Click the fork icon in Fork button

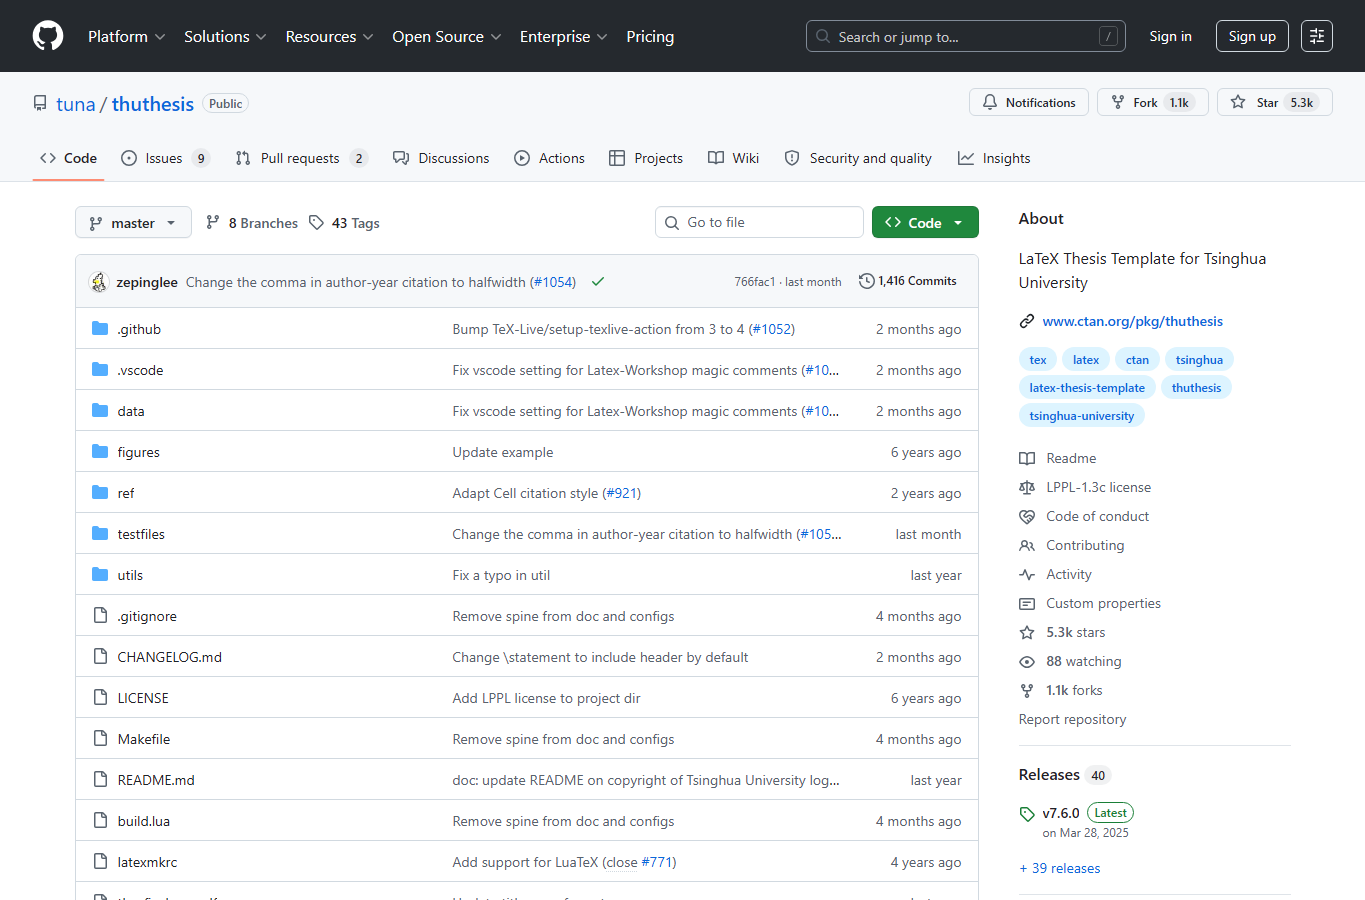[1118, 102]
